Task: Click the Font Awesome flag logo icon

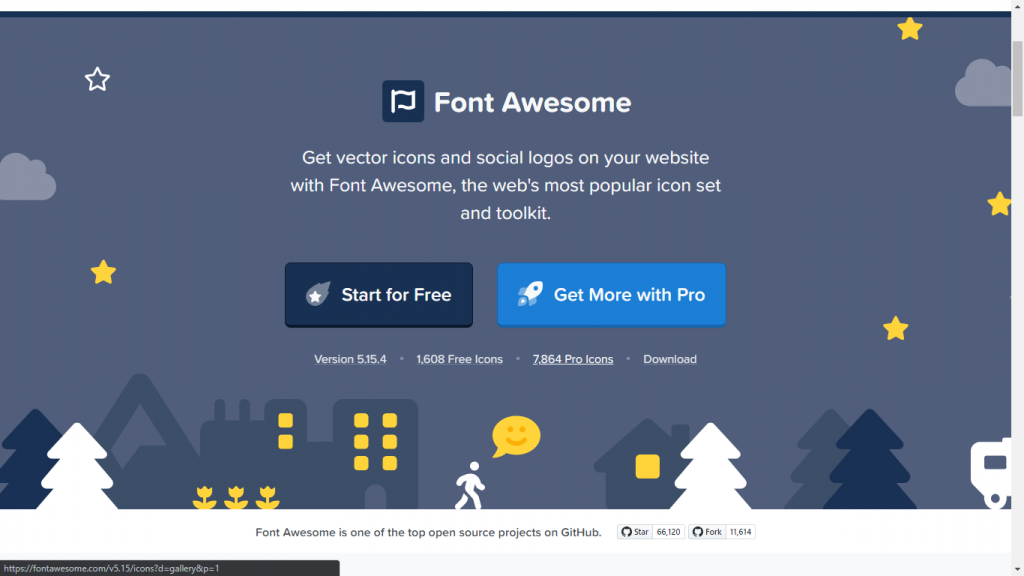Action: point(403,101)
